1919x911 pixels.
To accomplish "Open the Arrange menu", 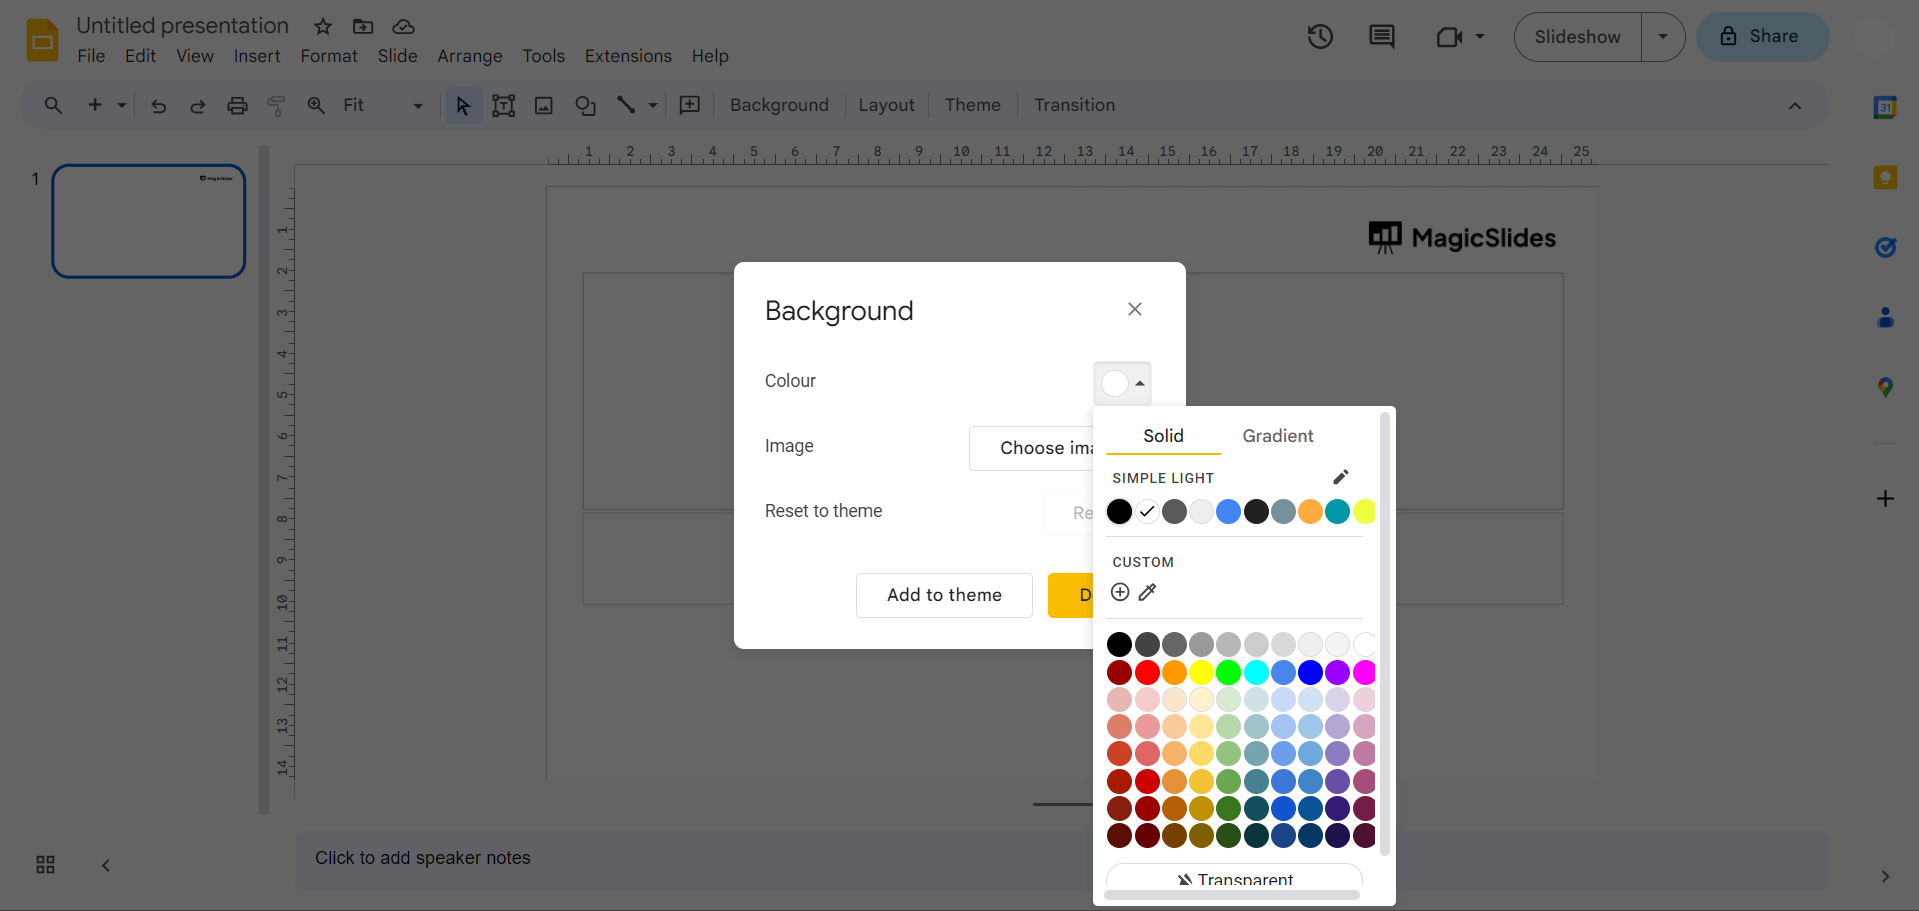I will pos(469,56).
